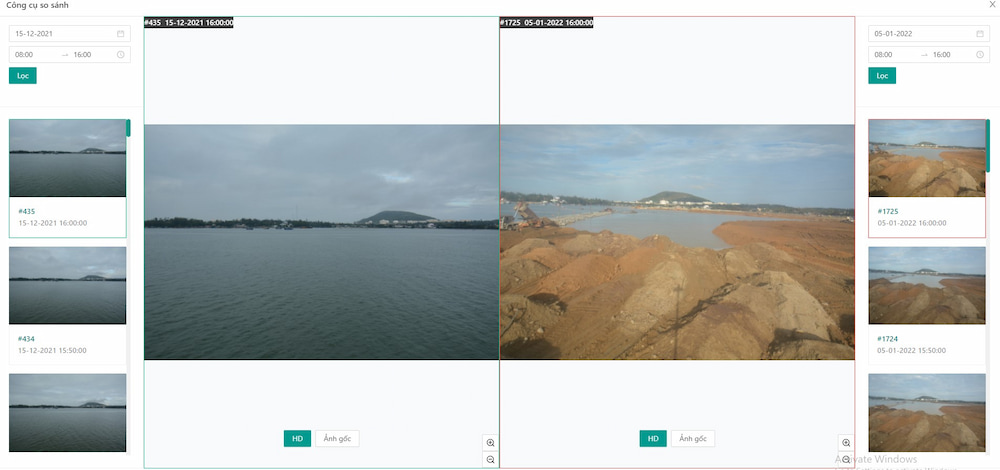Click clock icon in left time range
The width and height of the screenshot is (1000, 470).
coord(121,55)
